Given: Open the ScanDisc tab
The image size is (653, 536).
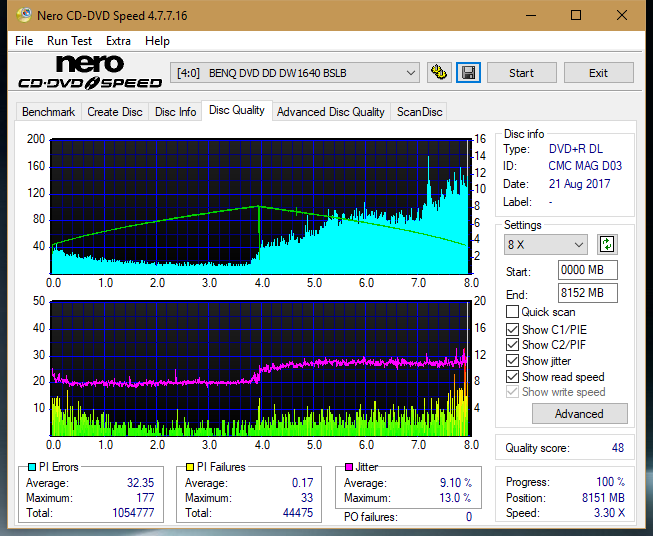Looking at the screenshot, I should click(x=419, y=112).
